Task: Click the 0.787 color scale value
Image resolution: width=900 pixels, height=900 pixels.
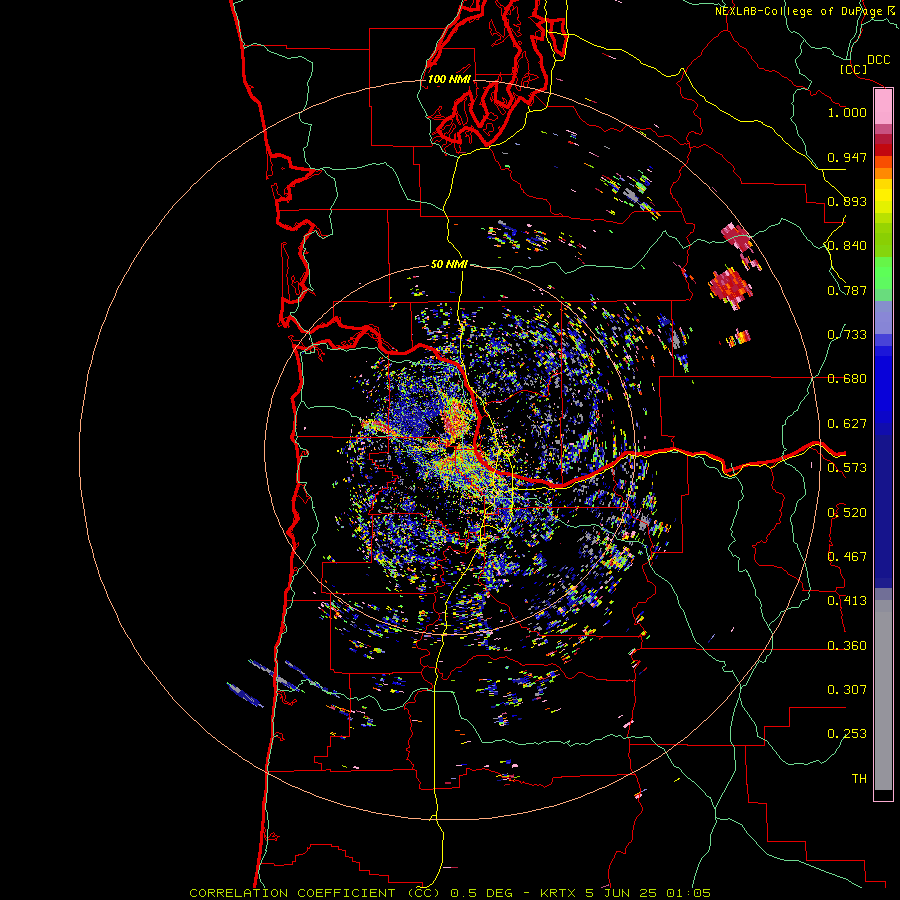Action: click(847, 290)
